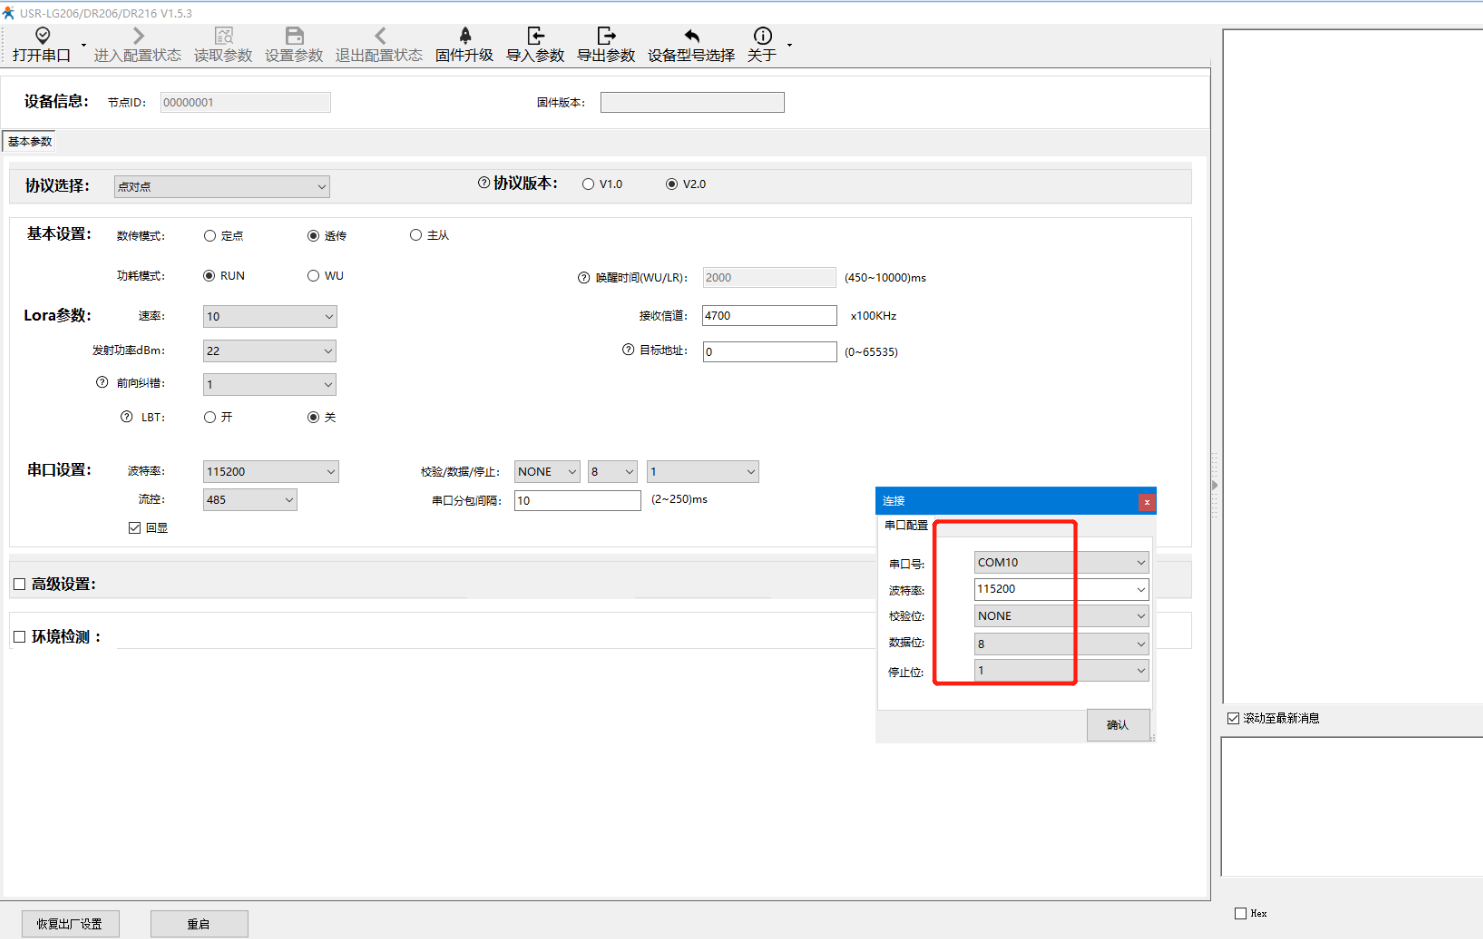Open the 发射功率dBm dropdown
This screenshot has width=1483, height=939.
click(x=328, y=351)
